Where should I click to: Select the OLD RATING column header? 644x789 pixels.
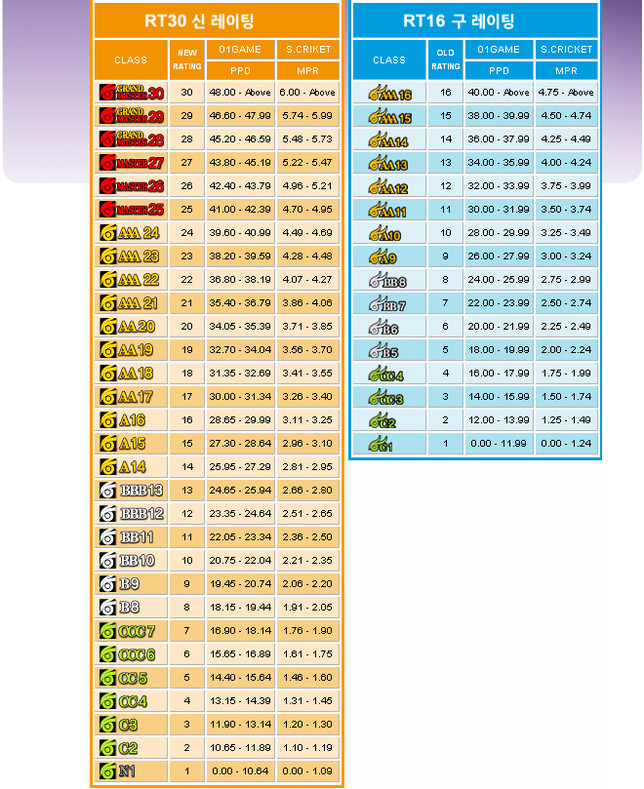tap(445, 60)
